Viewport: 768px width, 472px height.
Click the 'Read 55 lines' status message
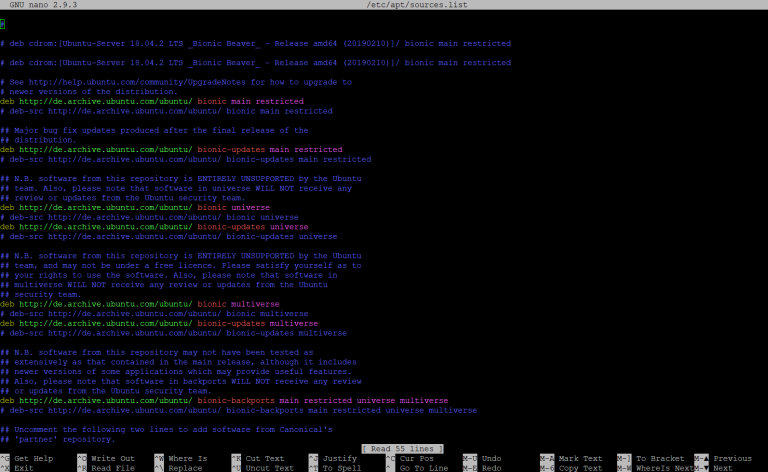click(x=402, y=448)
